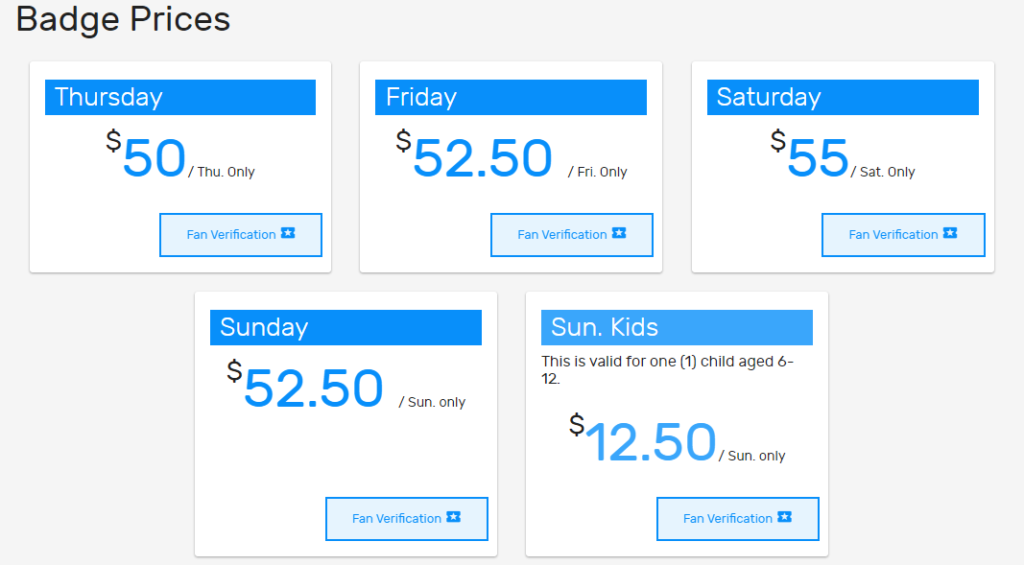This screenshot has width=1024, height=565.
Task: Click the ticket icon in Sun. Kids button
Action: (784, 517)
